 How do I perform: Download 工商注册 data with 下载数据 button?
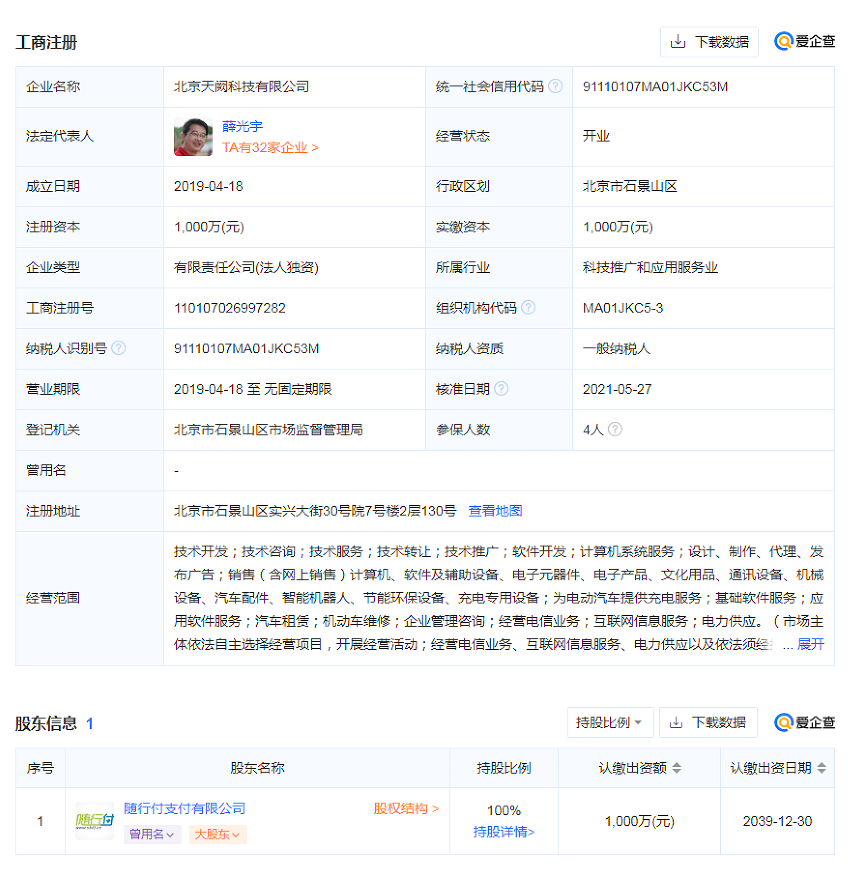point(709,42)
